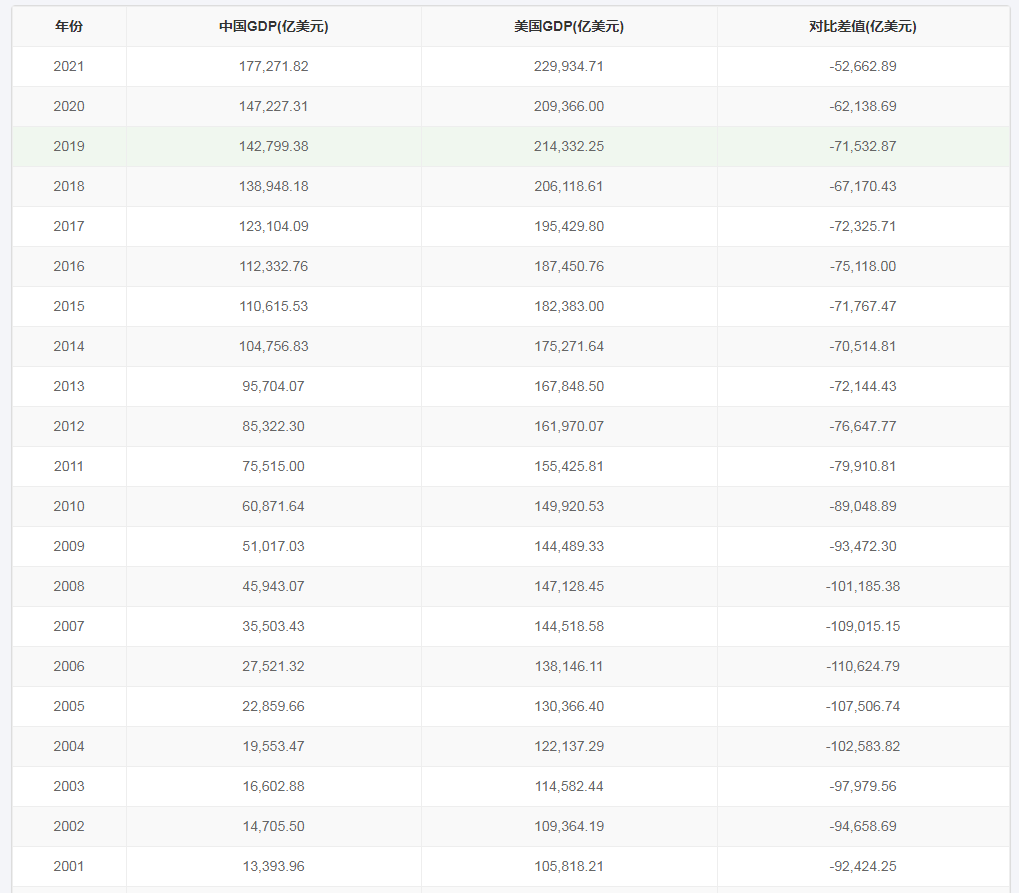Select the 2021 year cell
Viewport: 1019px width, 893px height.
pyautogui.click(x=69, y=66)
